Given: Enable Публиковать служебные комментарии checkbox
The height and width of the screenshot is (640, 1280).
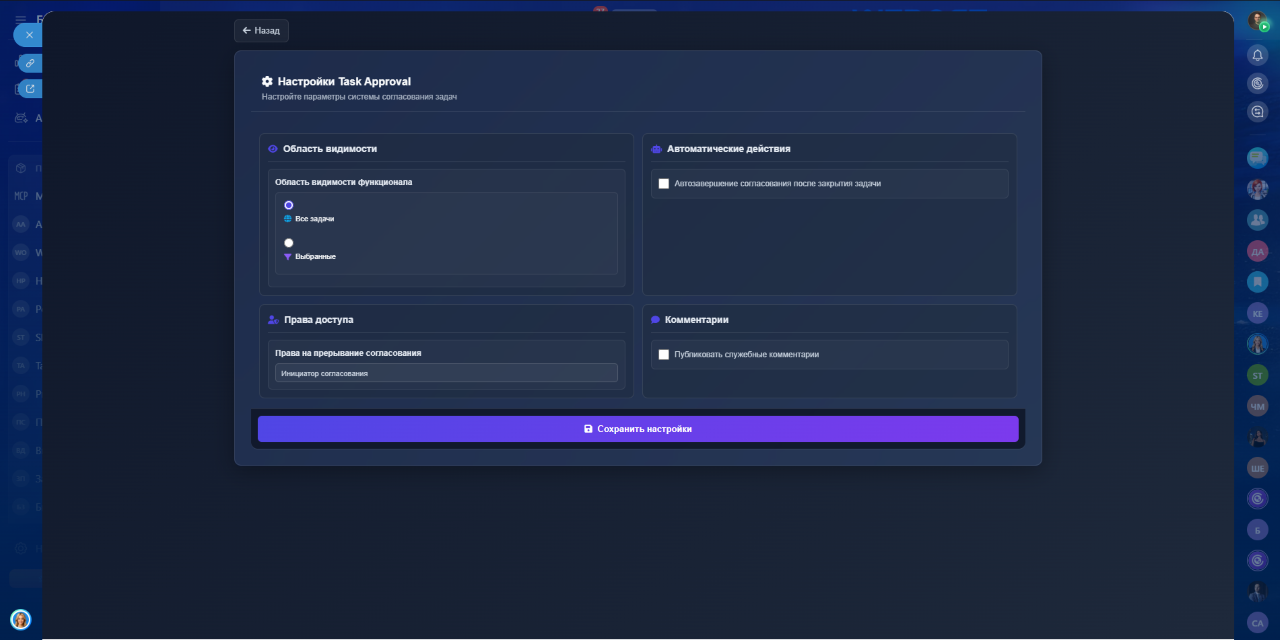Looking at the screenshot, I should coord(664,355).
